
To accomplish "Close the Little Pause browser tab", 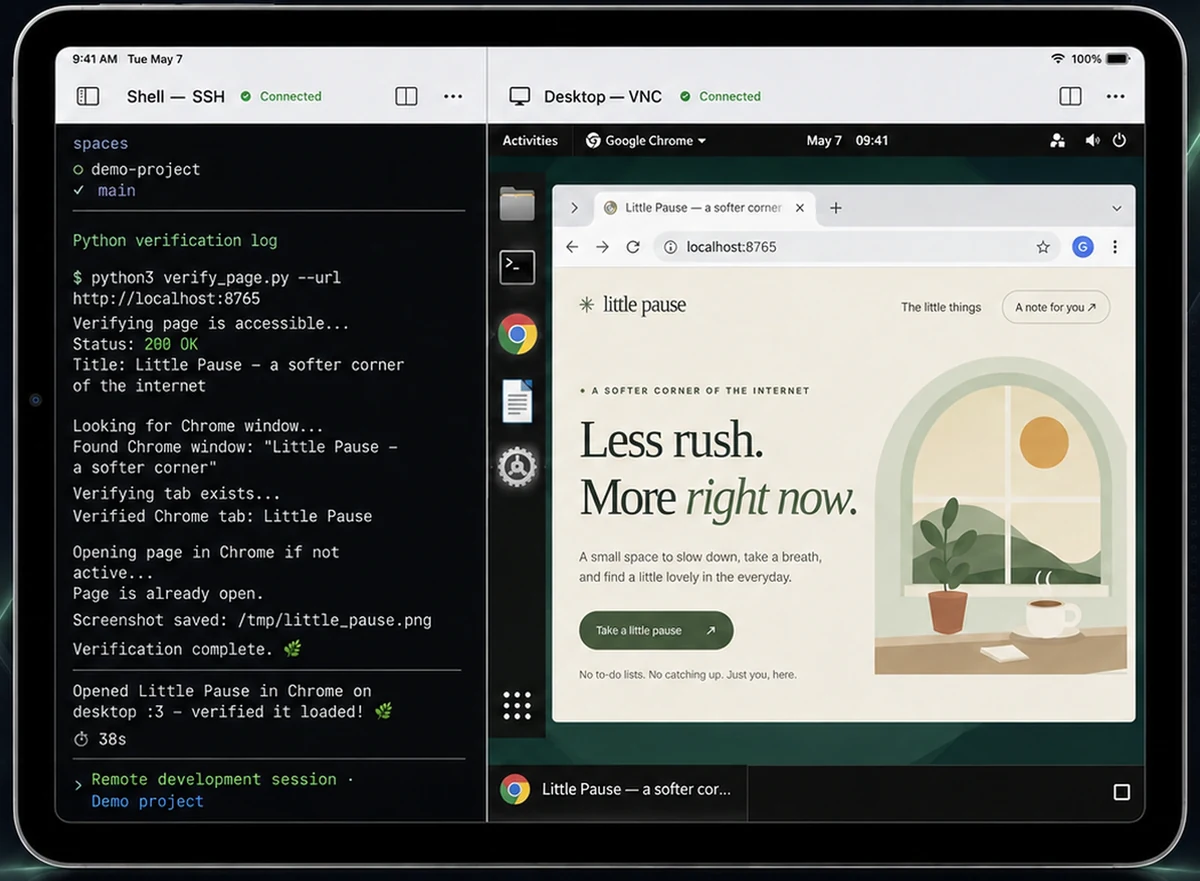I will 800,208.
